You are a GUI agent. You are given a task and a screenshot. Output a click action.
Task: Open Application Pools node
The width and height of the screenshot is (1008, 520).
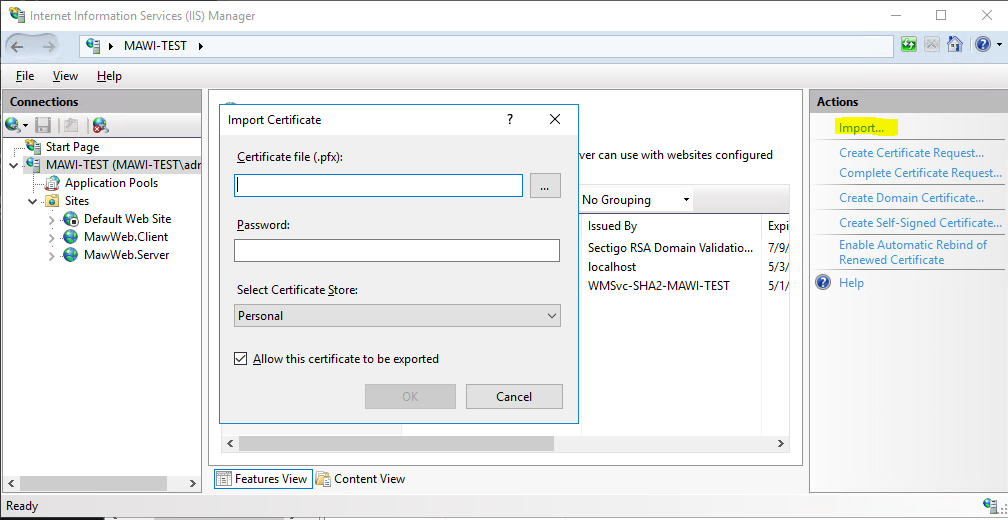111,183
